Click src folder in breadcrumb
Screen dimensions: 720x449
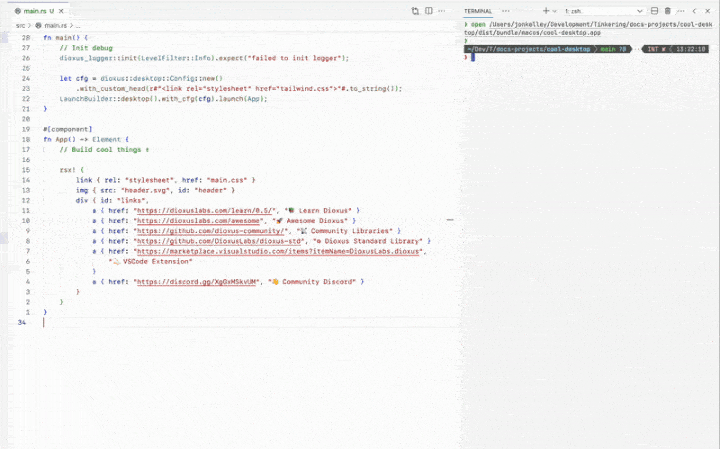coord(19,24)
